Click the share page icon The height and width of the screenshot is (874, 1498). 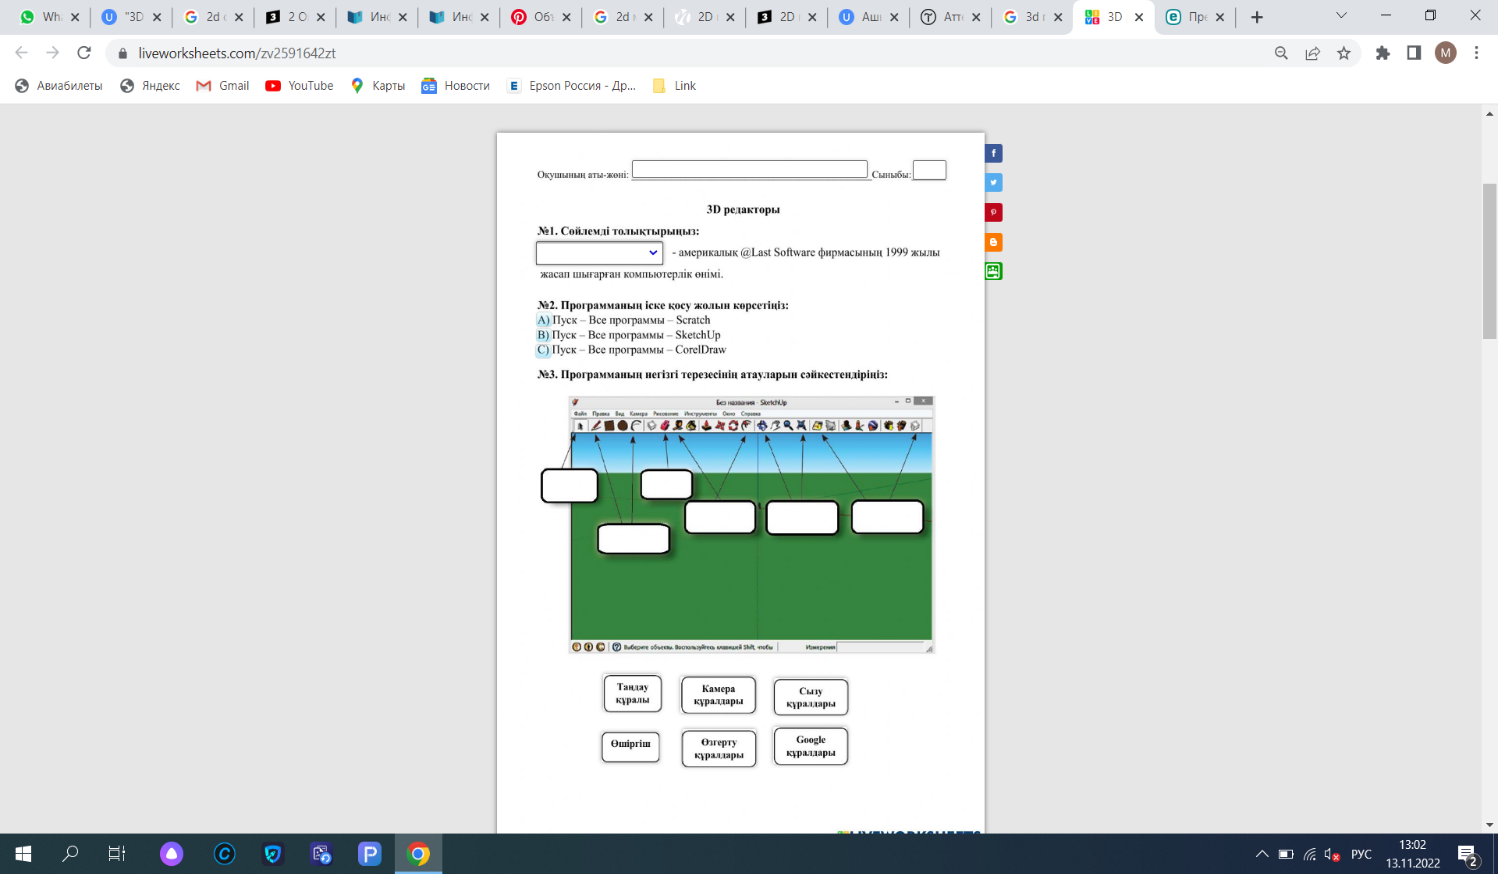[1312, 53]
